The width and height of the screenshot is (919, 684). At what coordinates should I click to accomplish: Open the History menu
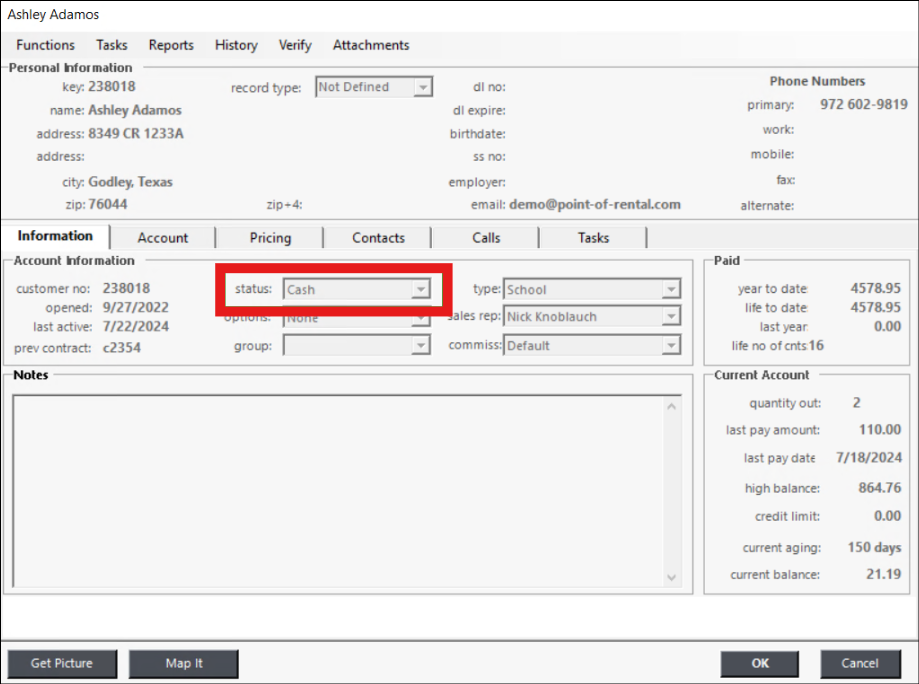click(236, 45)
